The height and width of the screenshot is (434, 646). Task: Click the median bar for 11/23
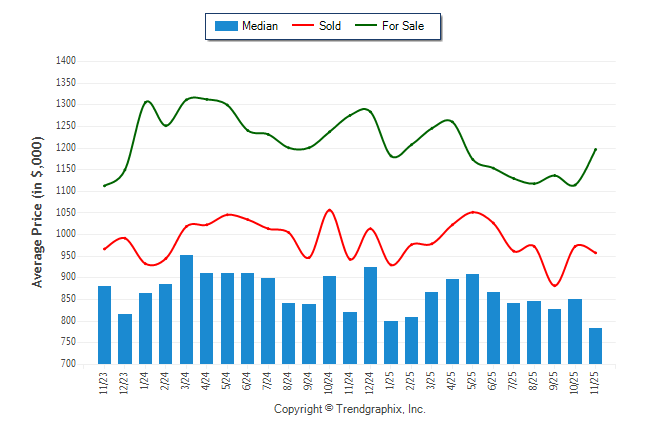[x=104, y=325]
